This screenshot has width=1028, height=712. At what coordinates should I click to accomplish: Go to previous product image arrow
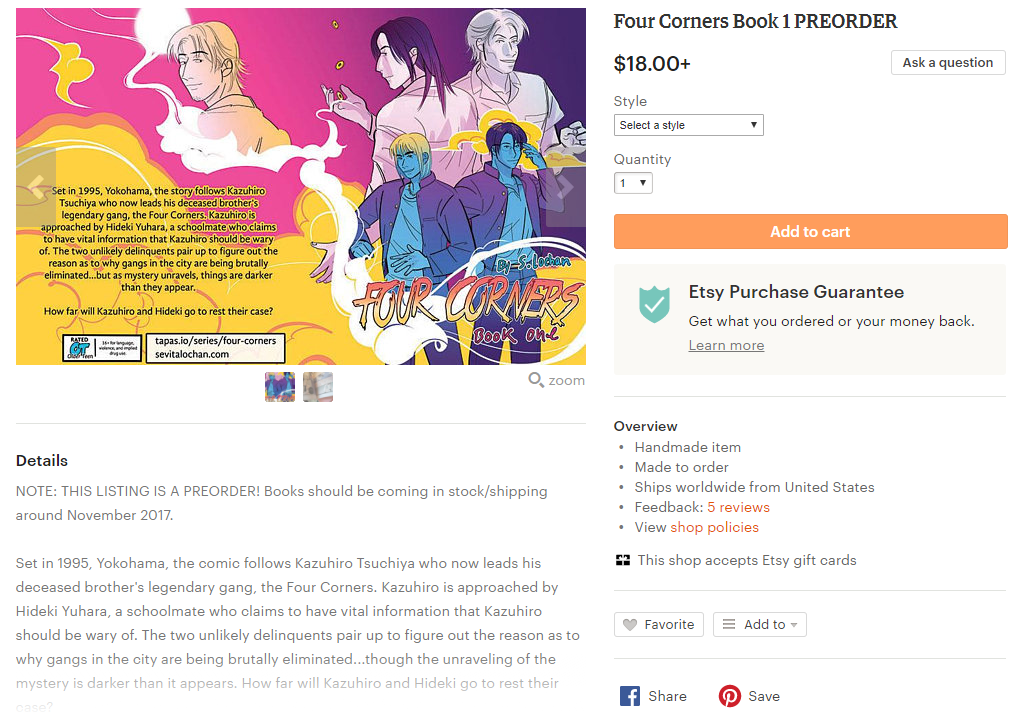pos(35,188)
